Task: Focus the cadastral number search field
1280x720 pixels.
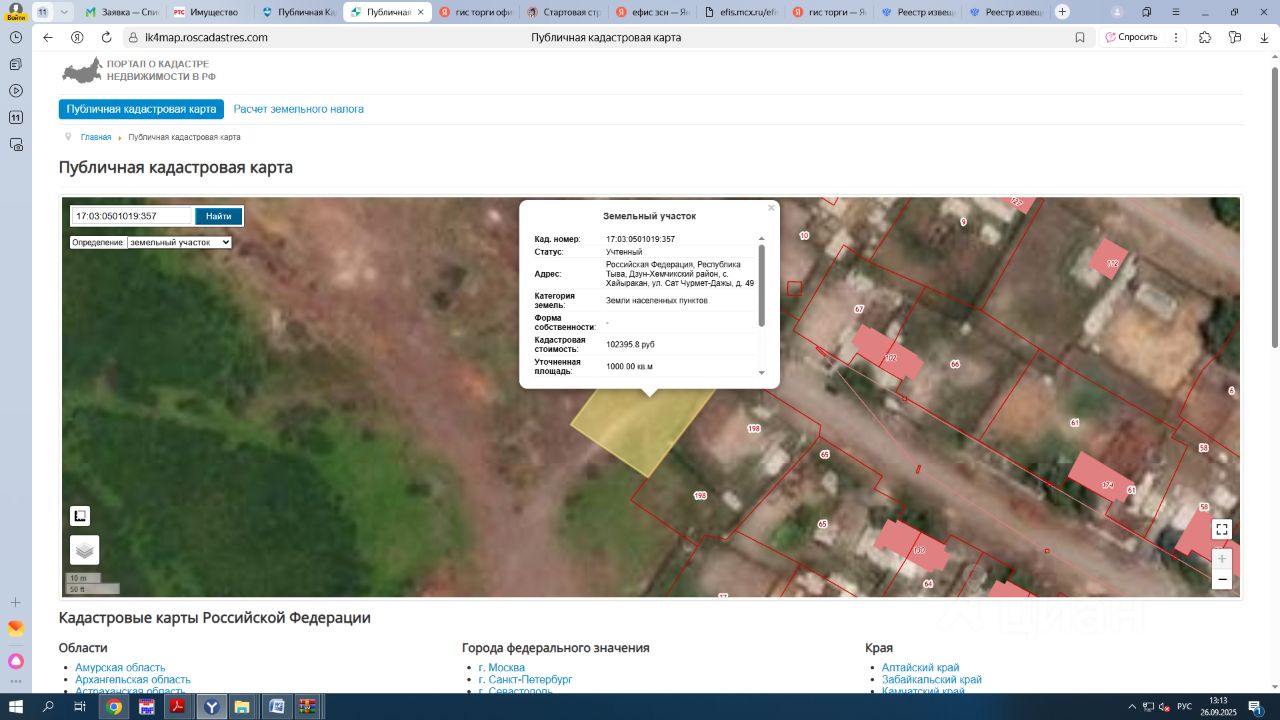Action: 131,216
